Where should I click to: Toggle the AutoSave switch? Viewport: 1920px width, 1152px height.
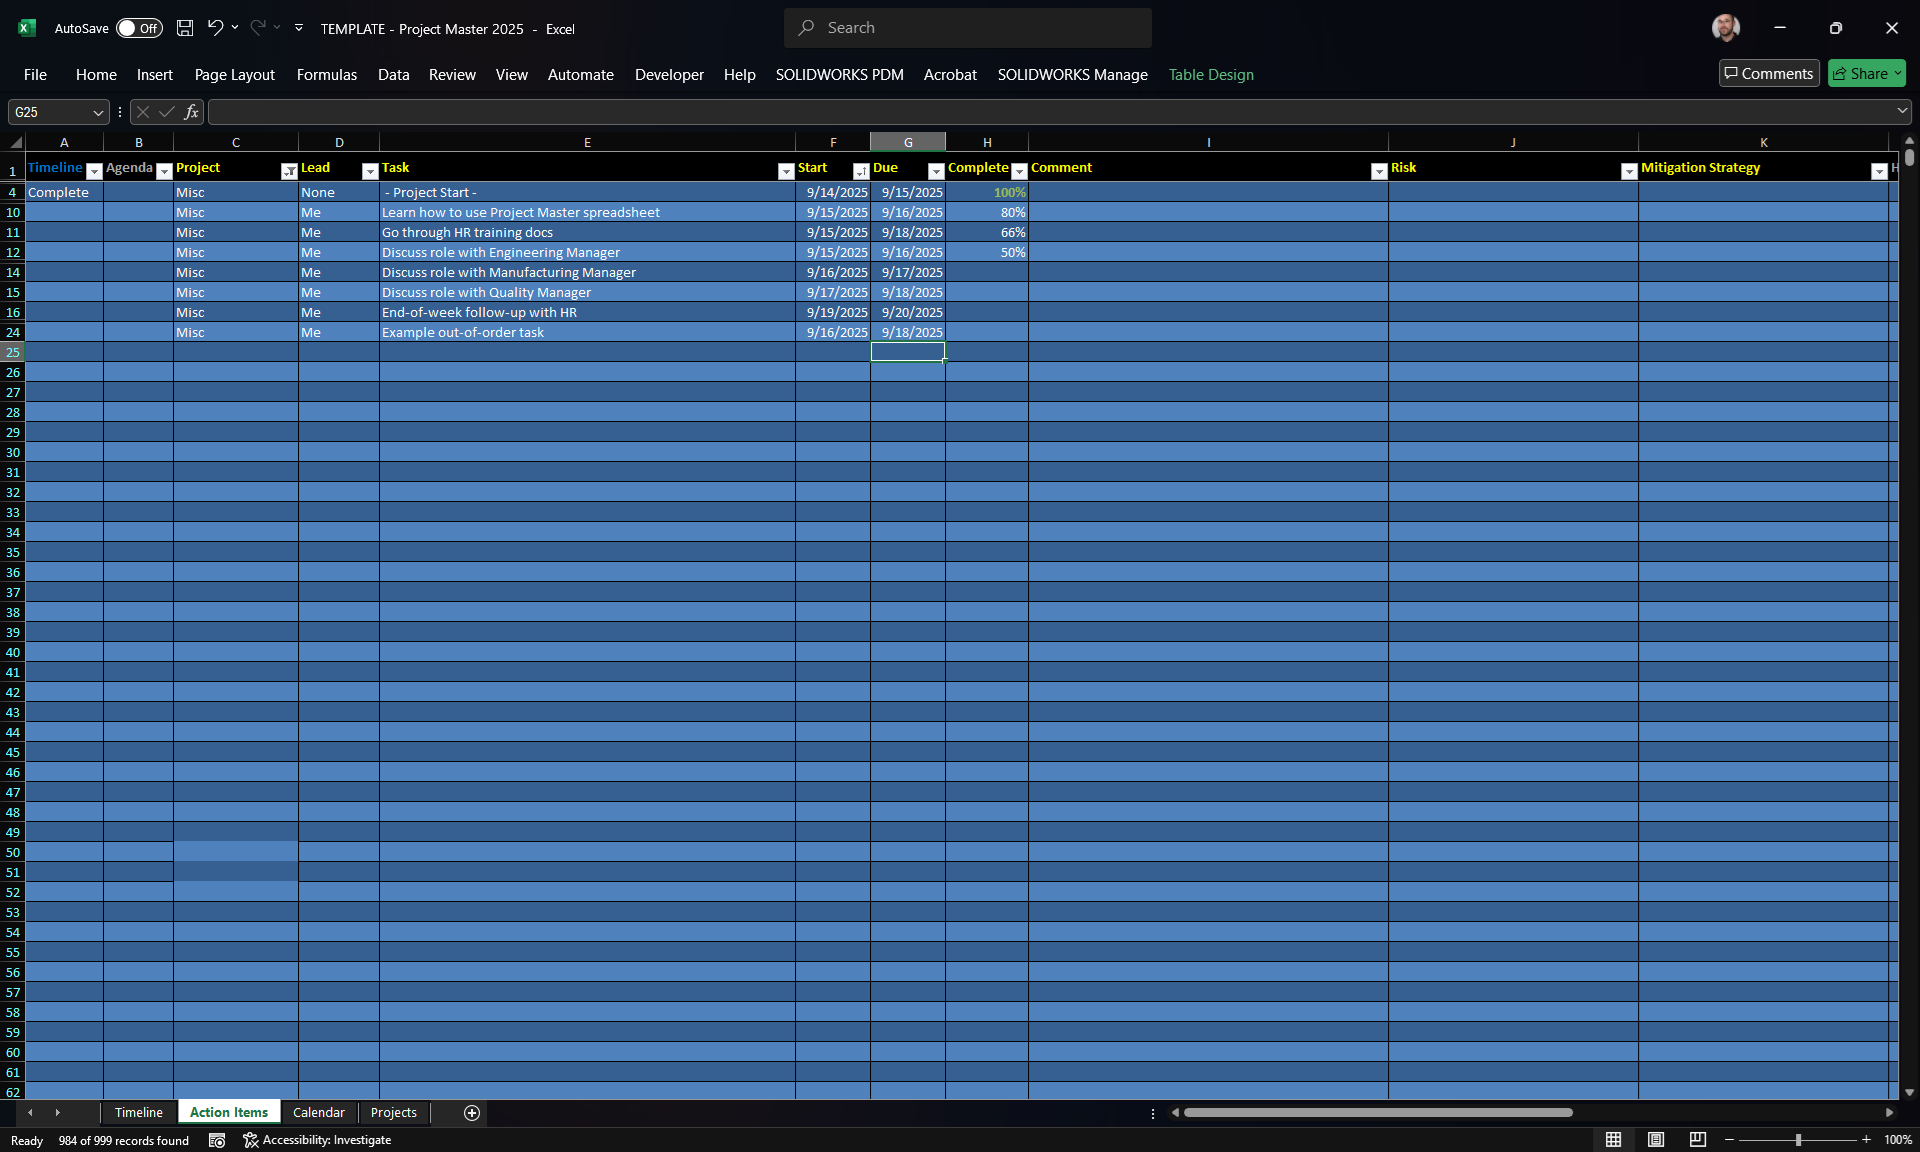[139, 28]
